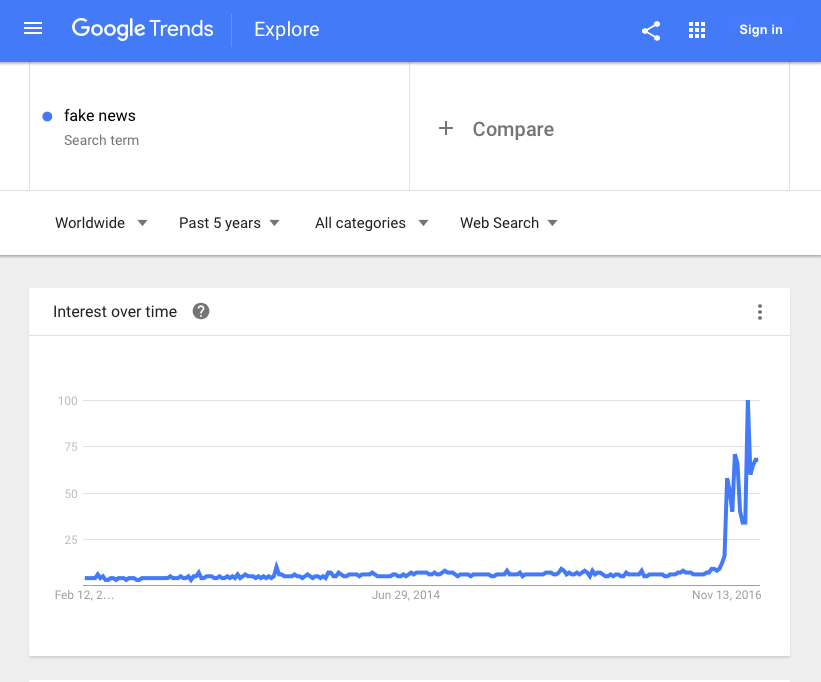Click the plus icon to add comparison

tap(446, 129)
